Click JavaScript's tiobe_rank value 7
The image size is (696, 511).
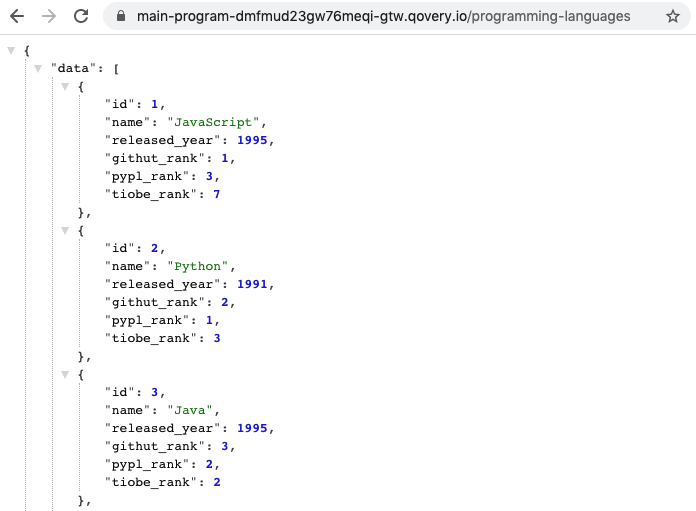pyautogui.click(x=217, y=194)
